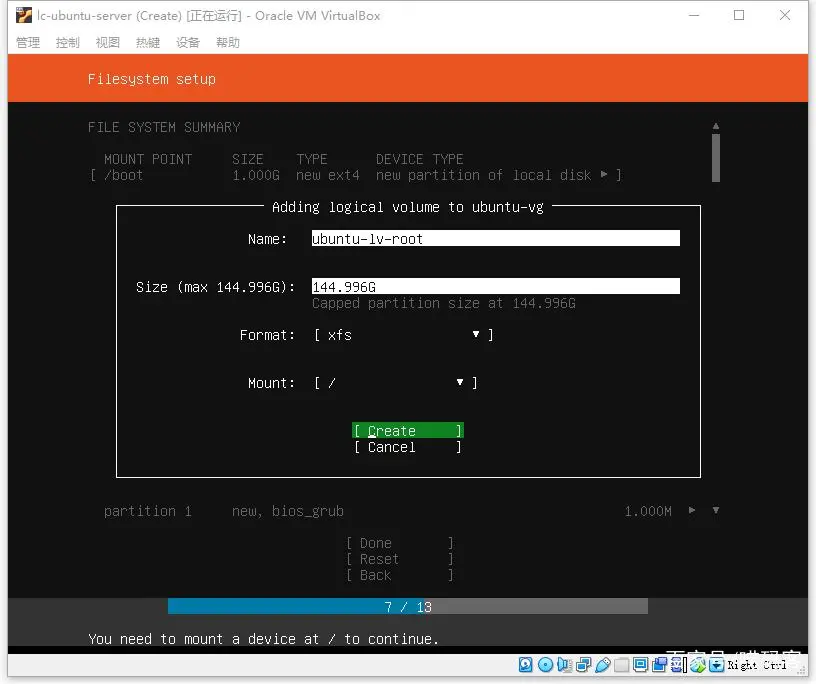Click the scrollbar down arrow near 1.000M
This screenshot has width=816, height=684.
(716, 510)
